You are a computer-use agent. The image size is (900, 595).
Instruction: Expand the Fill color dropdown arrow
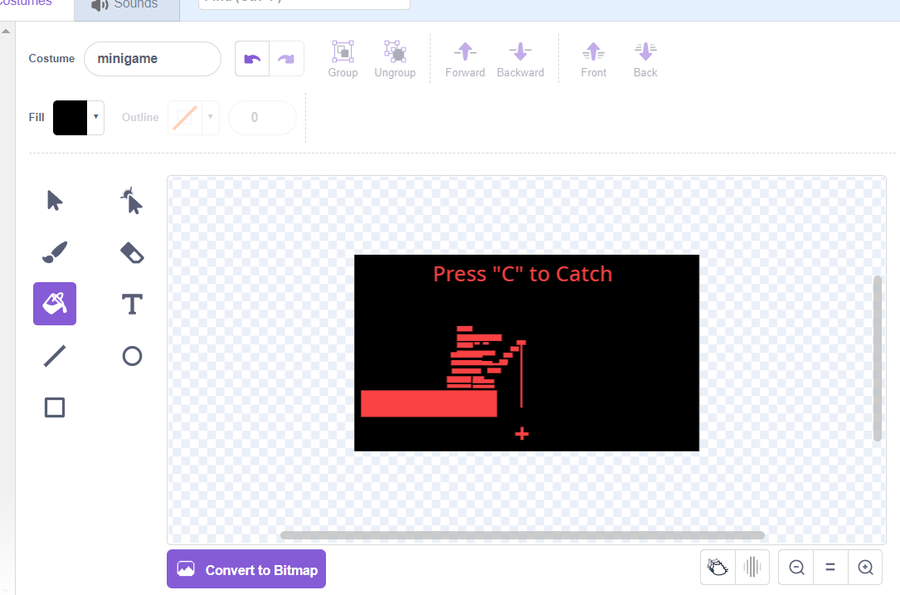click(x=96, y=116)
